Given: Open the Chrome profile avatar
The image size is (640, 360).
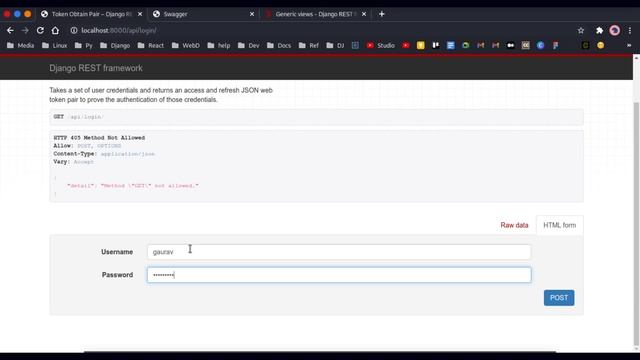Looking at the screenshot, I should [614, 30].
